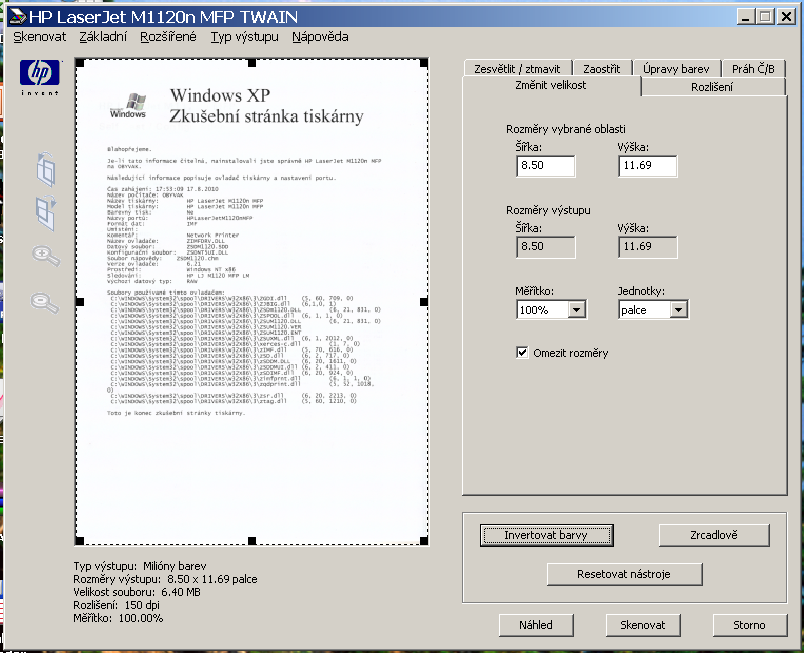
Task: Click the left-middle selection handle of preview
Action: click(79, 302)
